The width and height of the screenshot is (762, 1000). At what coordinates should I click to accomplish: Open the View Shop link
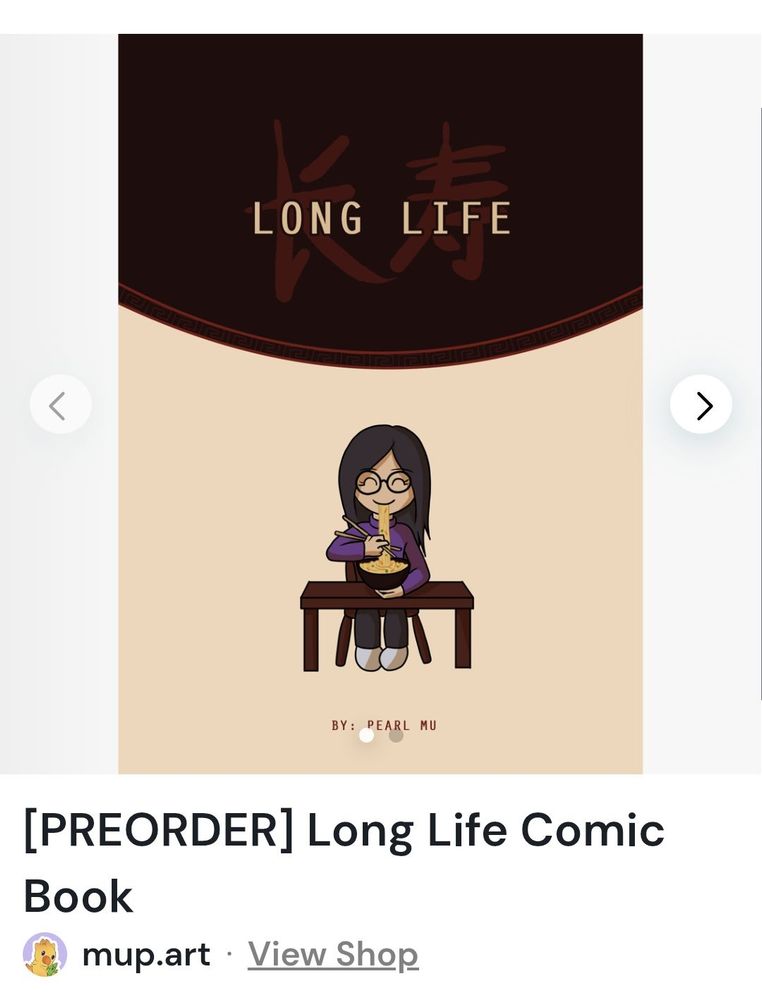333,955
